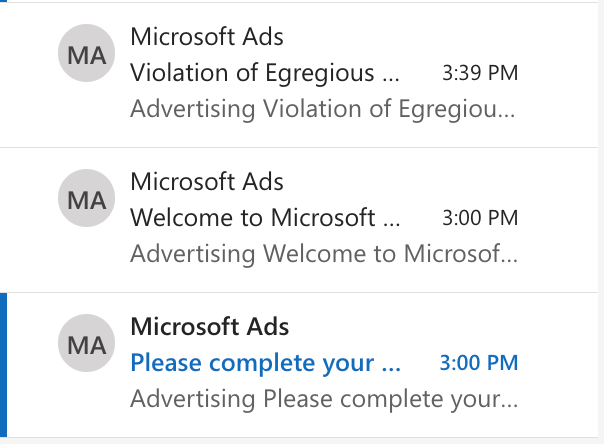604x444 pixels.
Task: Click the ellipsis after "Violation of Egregious"
Action: click(x=391, y=76)
